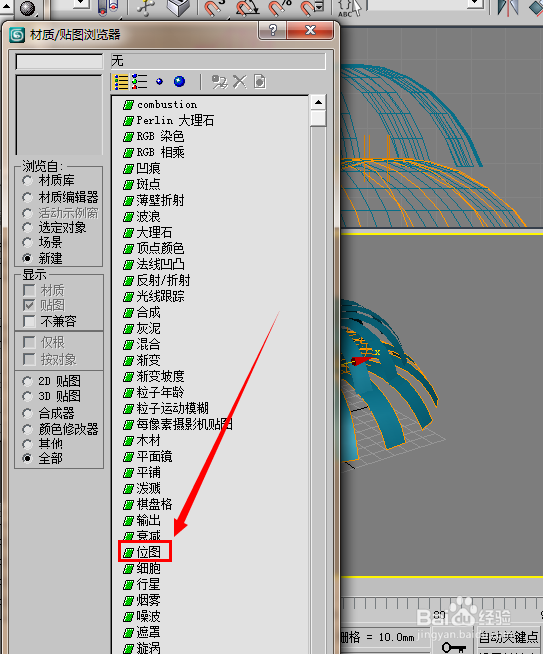Open the named selection sets dropdown arrow
The height and width of the screenshot is (654, 543).
click(x=475, y=4)
